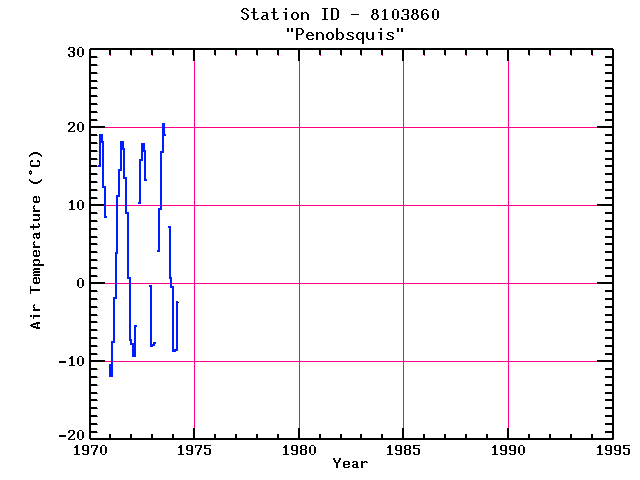Click the 1995 x-axis tick label

pos(610,451)
